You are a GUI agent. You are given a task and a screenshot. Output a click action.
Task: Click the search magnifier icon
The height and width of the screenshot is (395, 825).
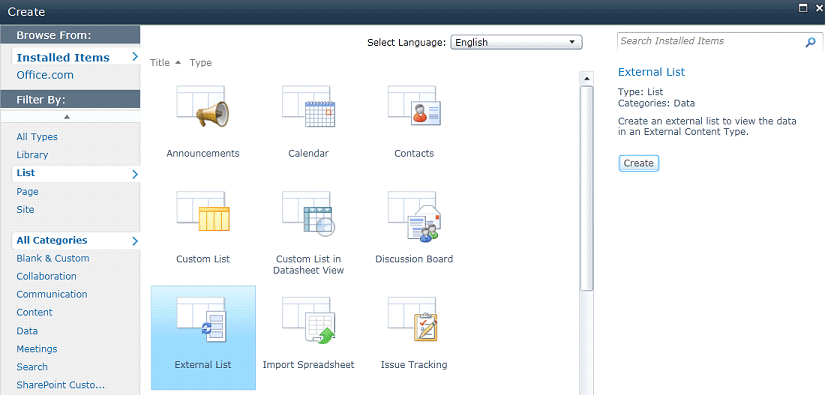810,43
